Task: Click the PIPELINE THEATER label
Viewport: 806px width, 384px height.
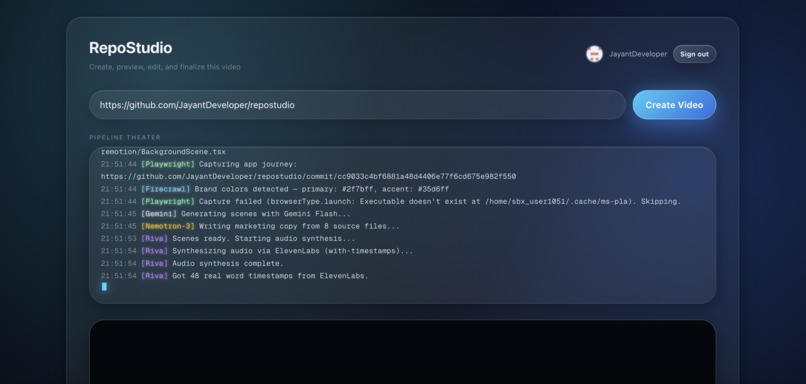Action: click(125, 137)
